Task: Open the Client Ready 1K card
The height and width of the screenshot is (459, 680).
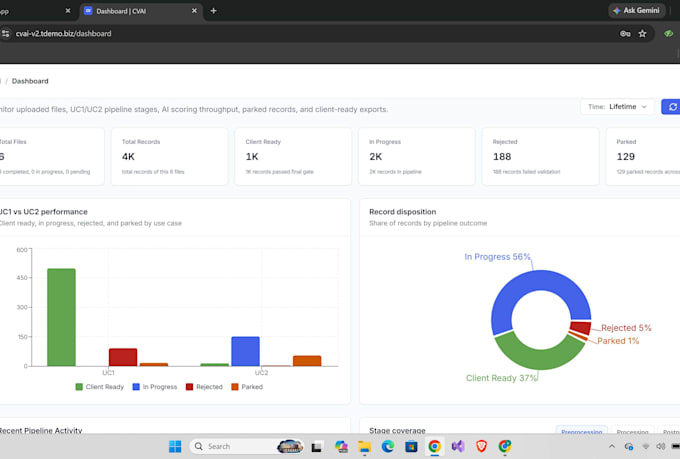Action: [293, 157]
